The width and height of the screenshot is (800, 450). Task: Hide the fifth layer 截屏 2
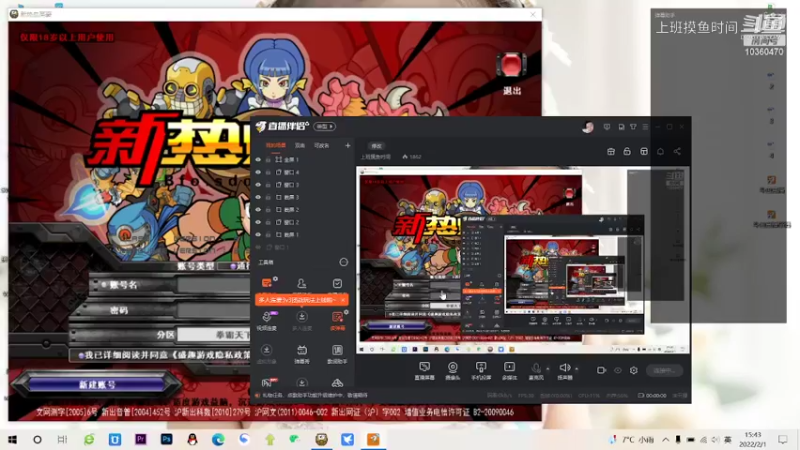pos(258,210)
